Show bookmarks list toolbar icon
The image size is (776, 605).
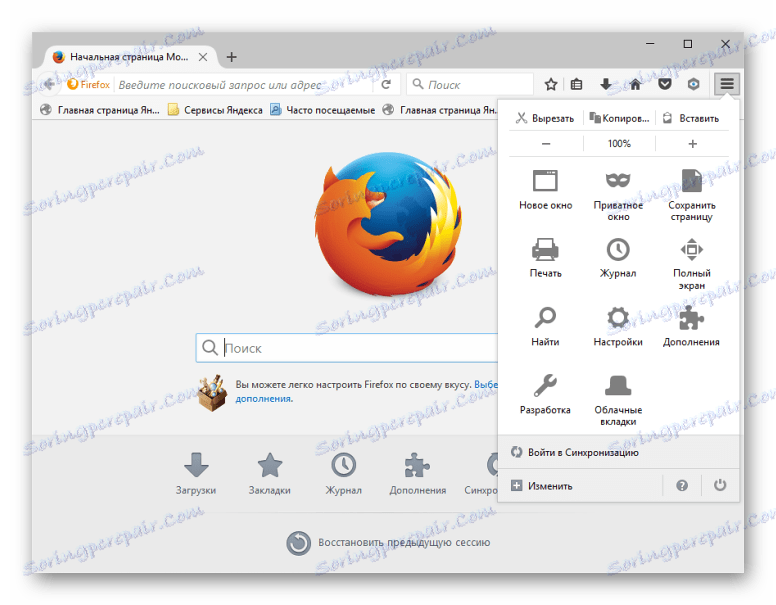click(577, 85)
